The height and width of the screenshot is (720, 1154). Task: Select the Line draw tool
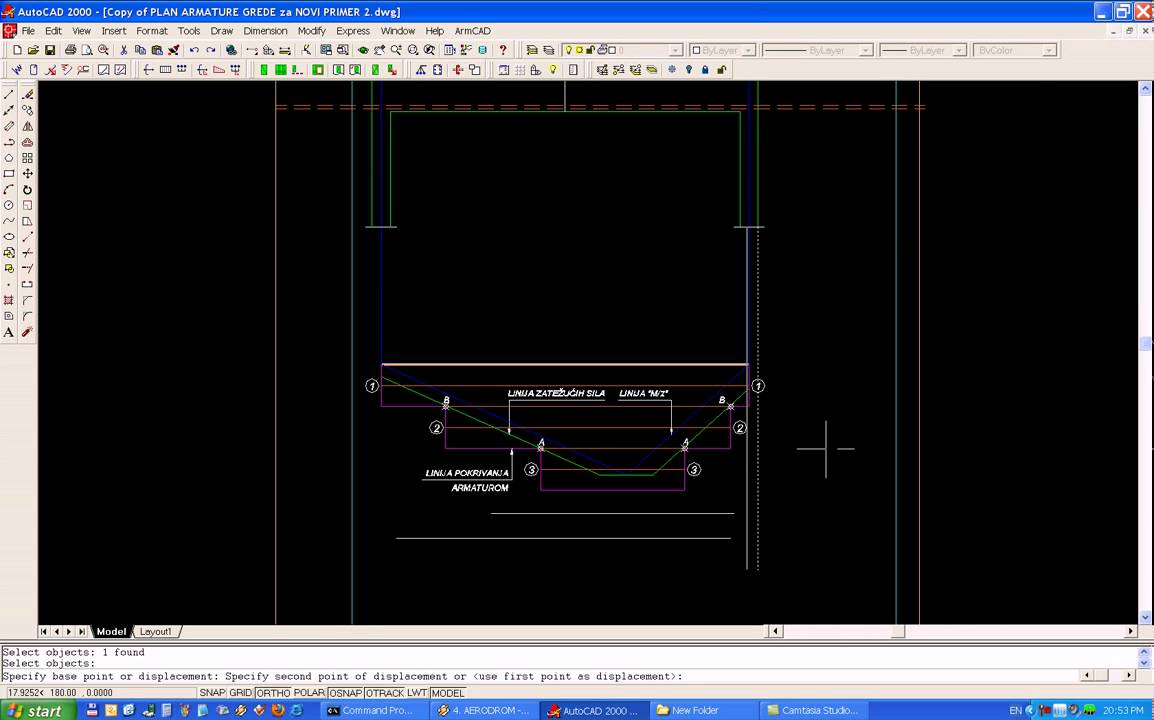tap(9, 94)
